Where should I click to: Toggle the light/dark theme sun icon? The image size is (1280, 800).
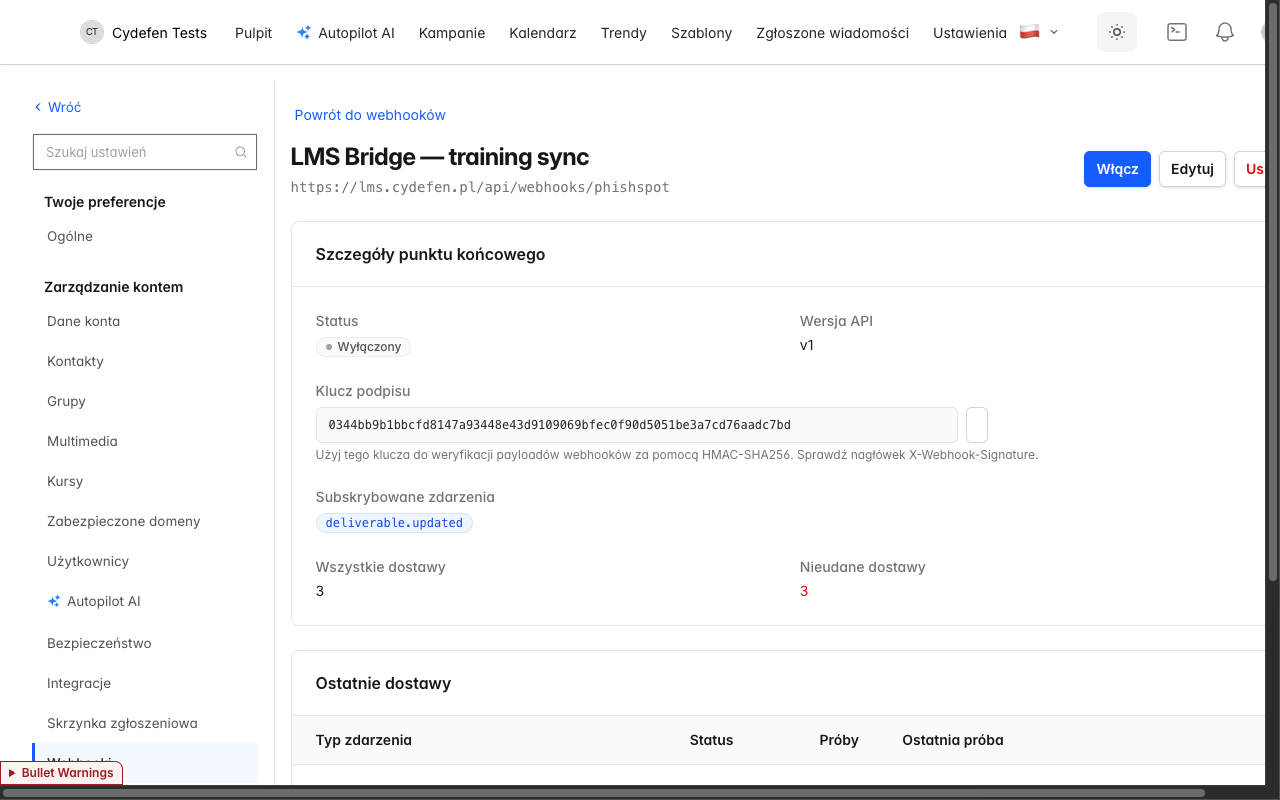(x=1117, y=32)
